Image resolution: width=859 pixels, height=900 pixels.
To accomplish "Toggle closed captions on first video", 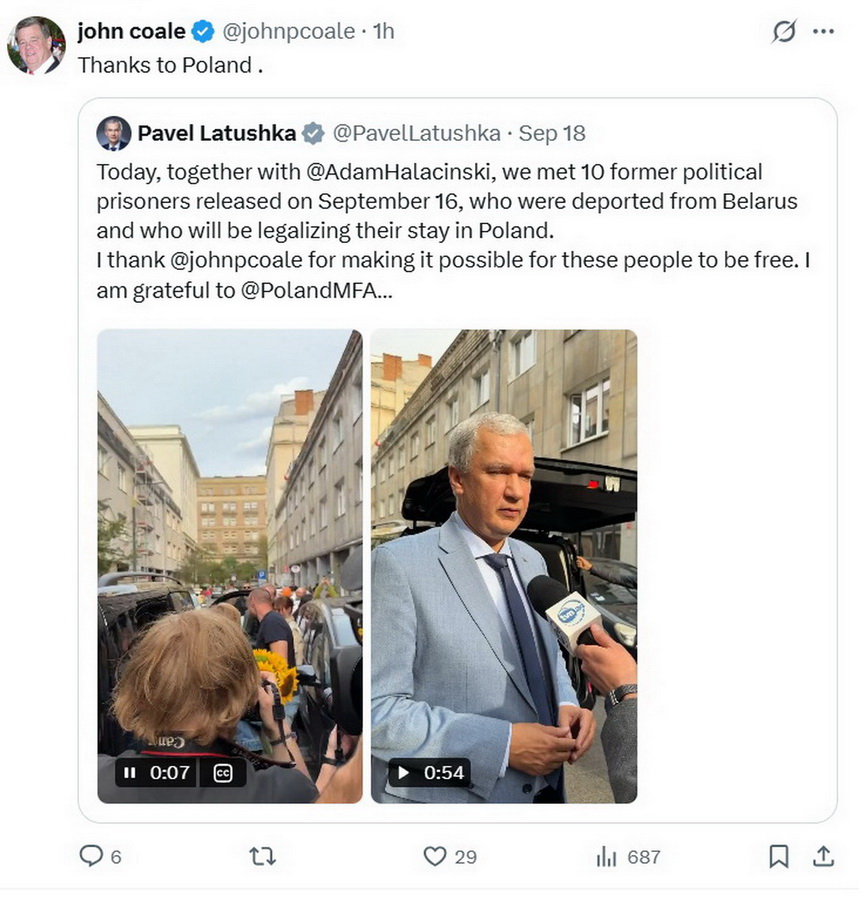I will pos(223,773).
